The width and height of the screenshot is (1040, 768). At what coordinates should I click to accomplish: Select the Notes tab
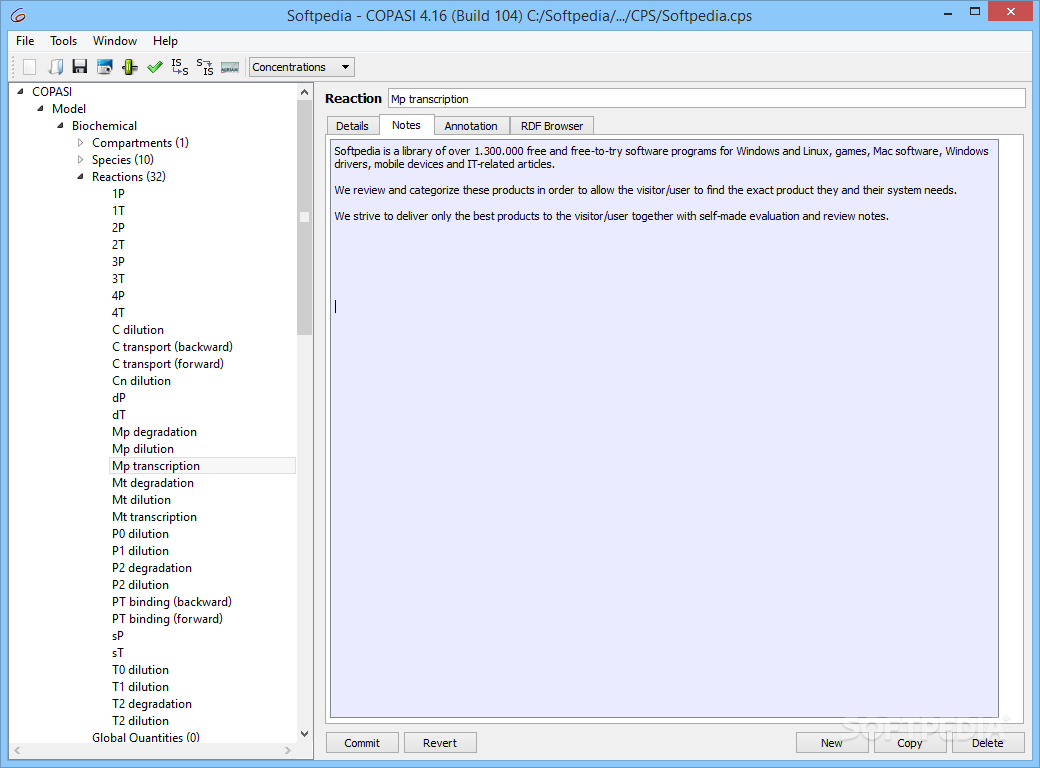406,125
